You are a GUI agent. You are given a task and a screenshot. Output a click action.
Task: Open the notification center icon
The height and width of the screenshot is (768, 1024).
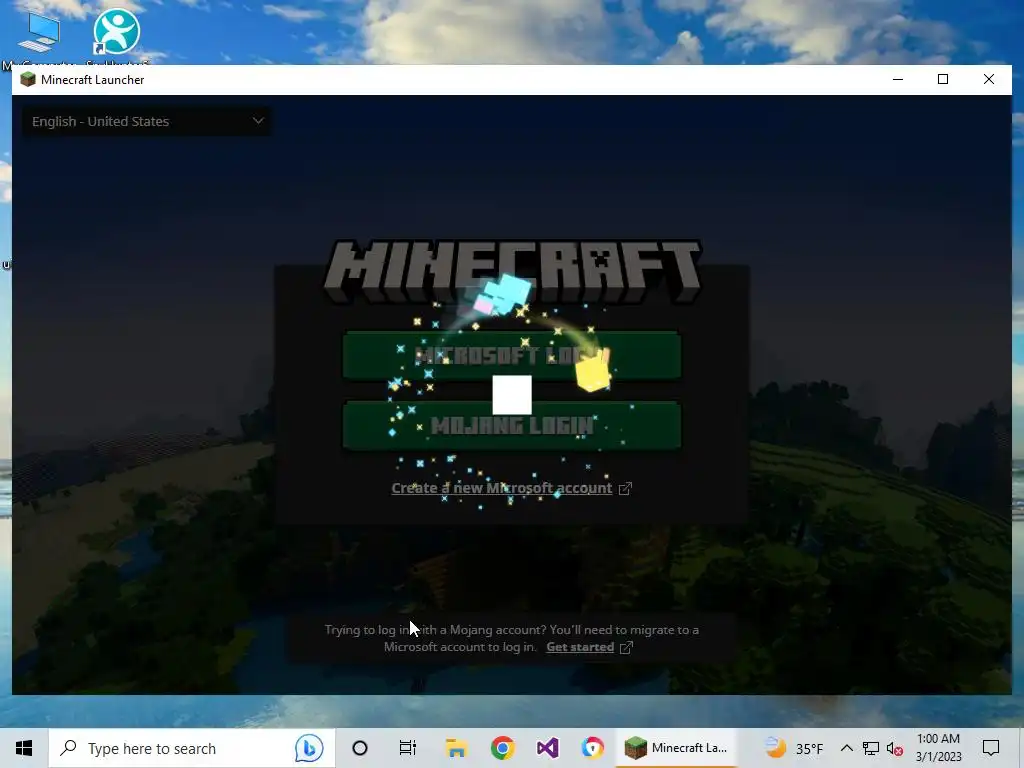(x=991, y=748)
